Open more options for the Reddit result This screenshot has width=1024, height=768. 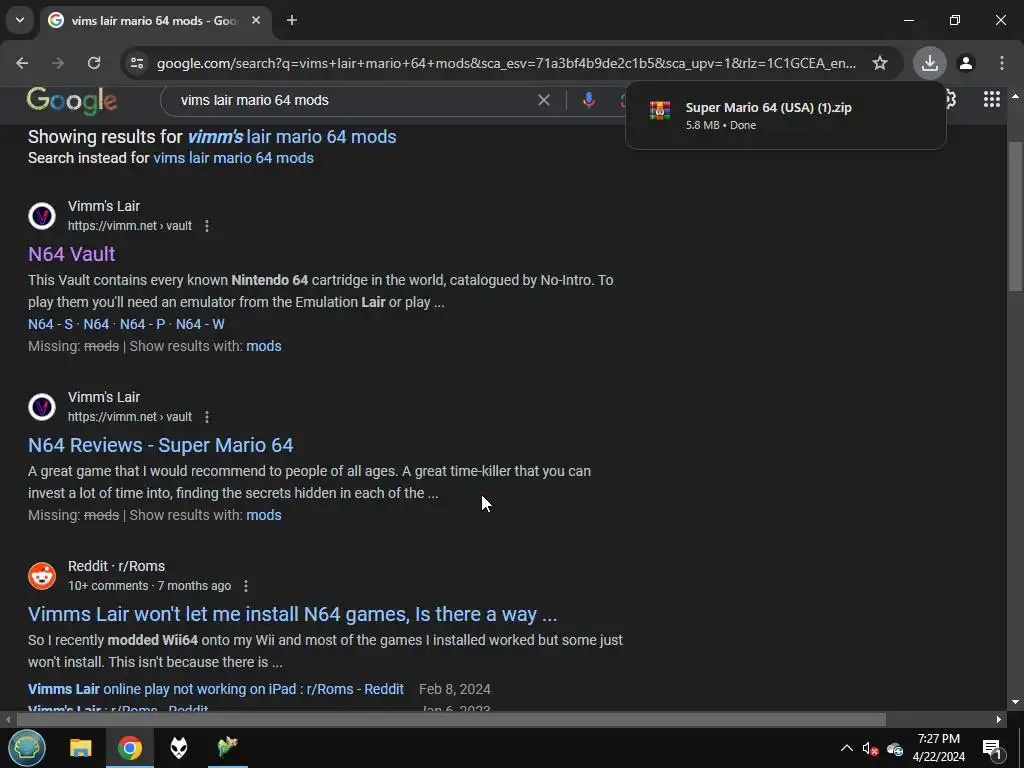click(246, 586)
